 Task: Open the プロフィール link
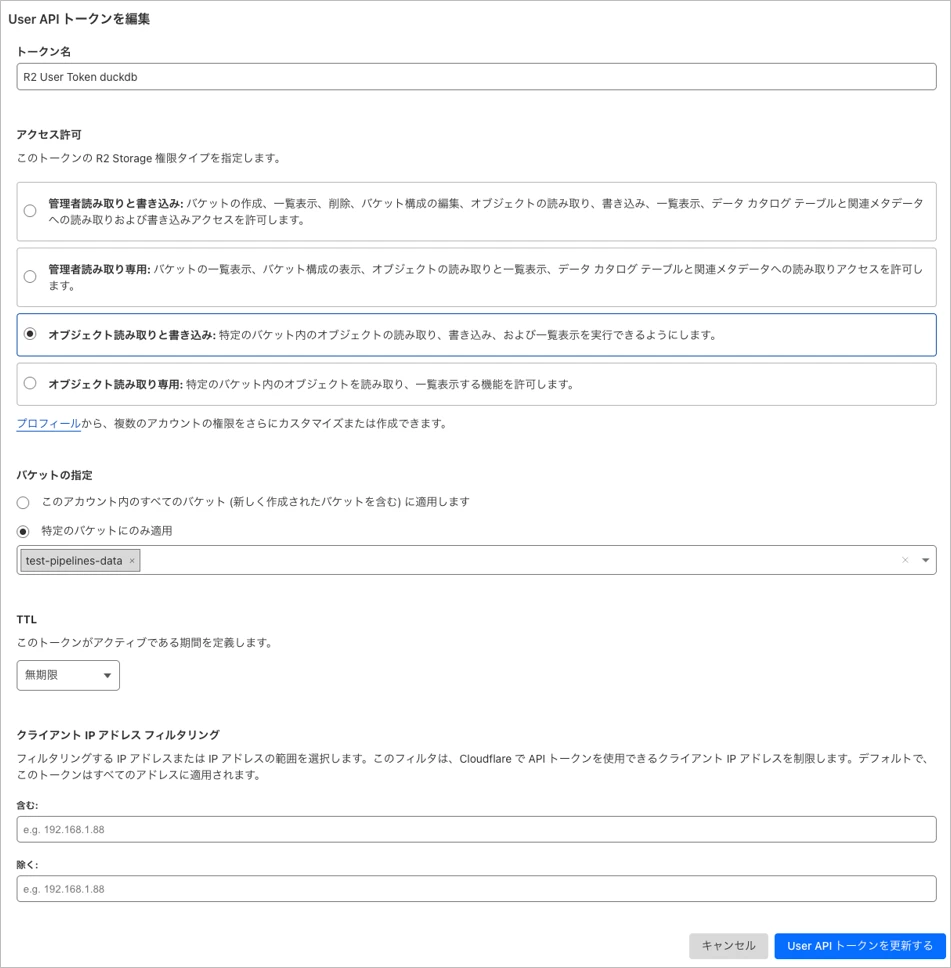pos(48,424)
